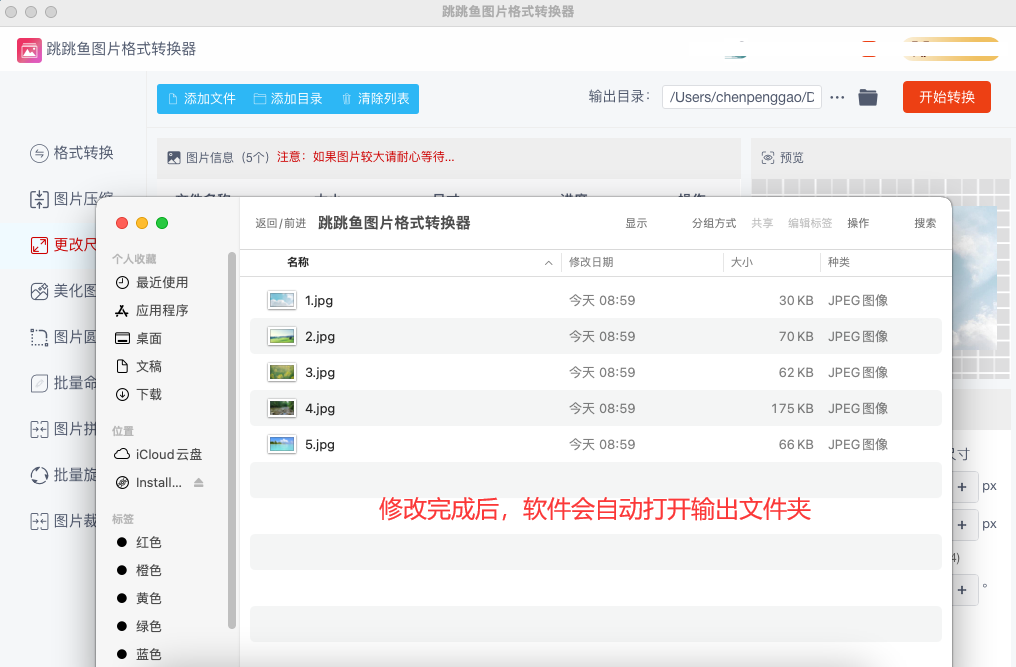Click the 70 KB size value
This screenshot has width=1016, height=667.
796,336
